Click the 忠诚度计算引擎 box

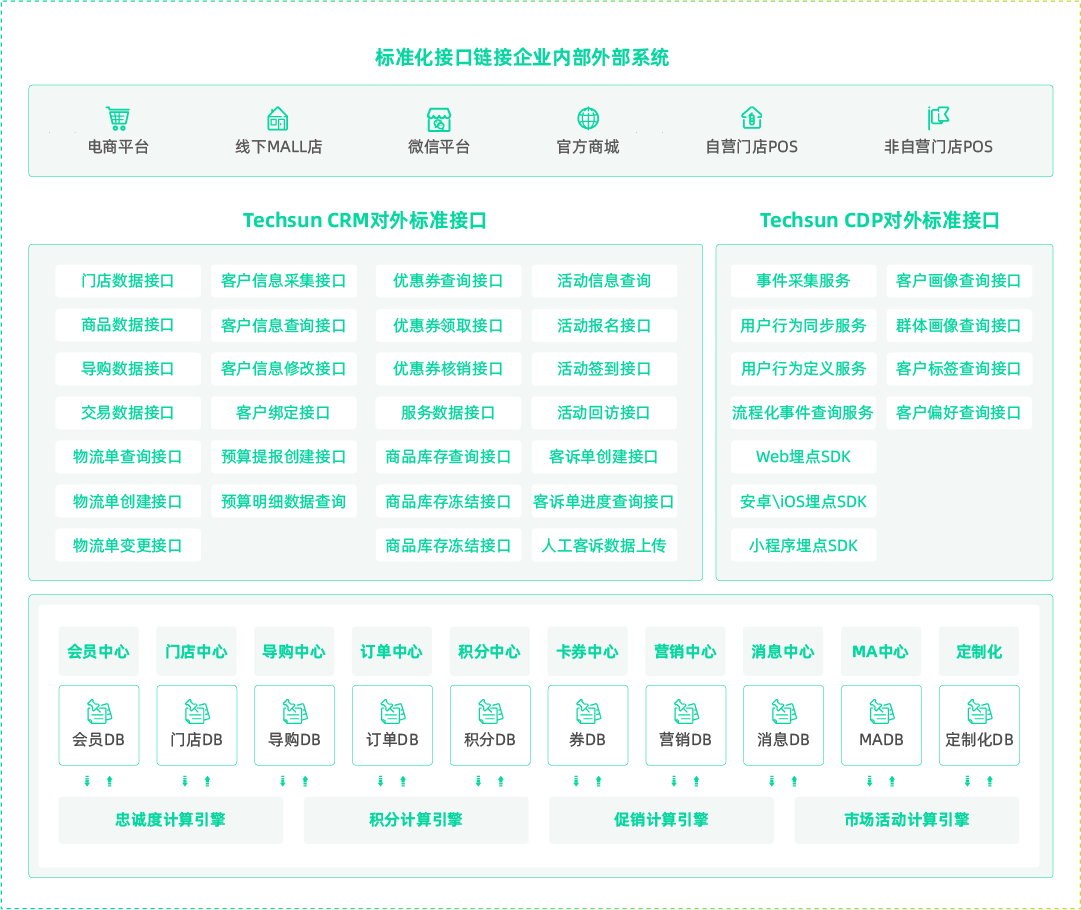[x=171, y=820]
